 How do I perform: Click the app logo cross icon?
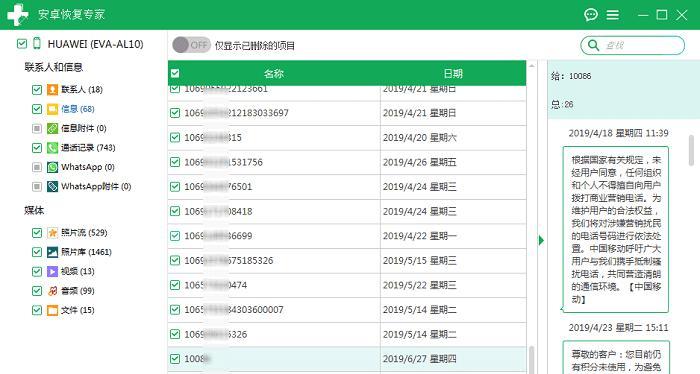click(18, 15)
